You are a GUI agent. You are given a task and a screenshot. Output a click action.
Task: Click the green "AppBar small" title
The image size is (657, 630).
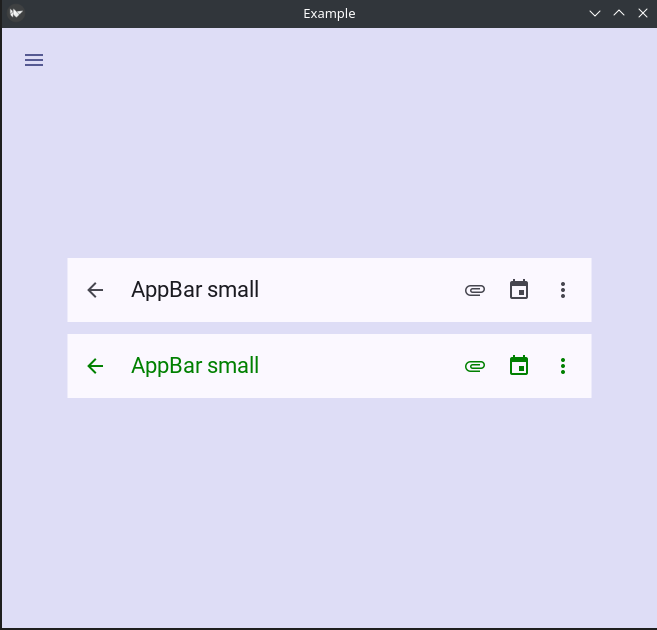coord(195,366)
